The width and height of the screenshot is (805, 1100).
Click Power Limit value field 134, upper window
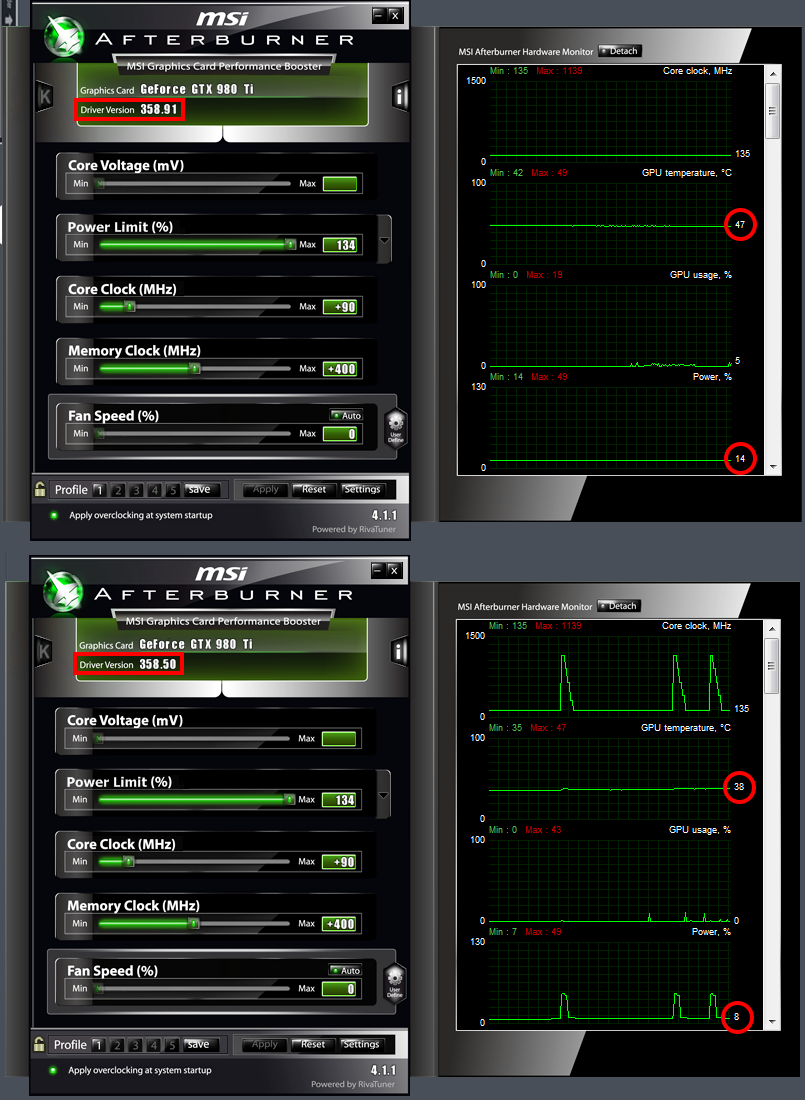pos(340,245)
